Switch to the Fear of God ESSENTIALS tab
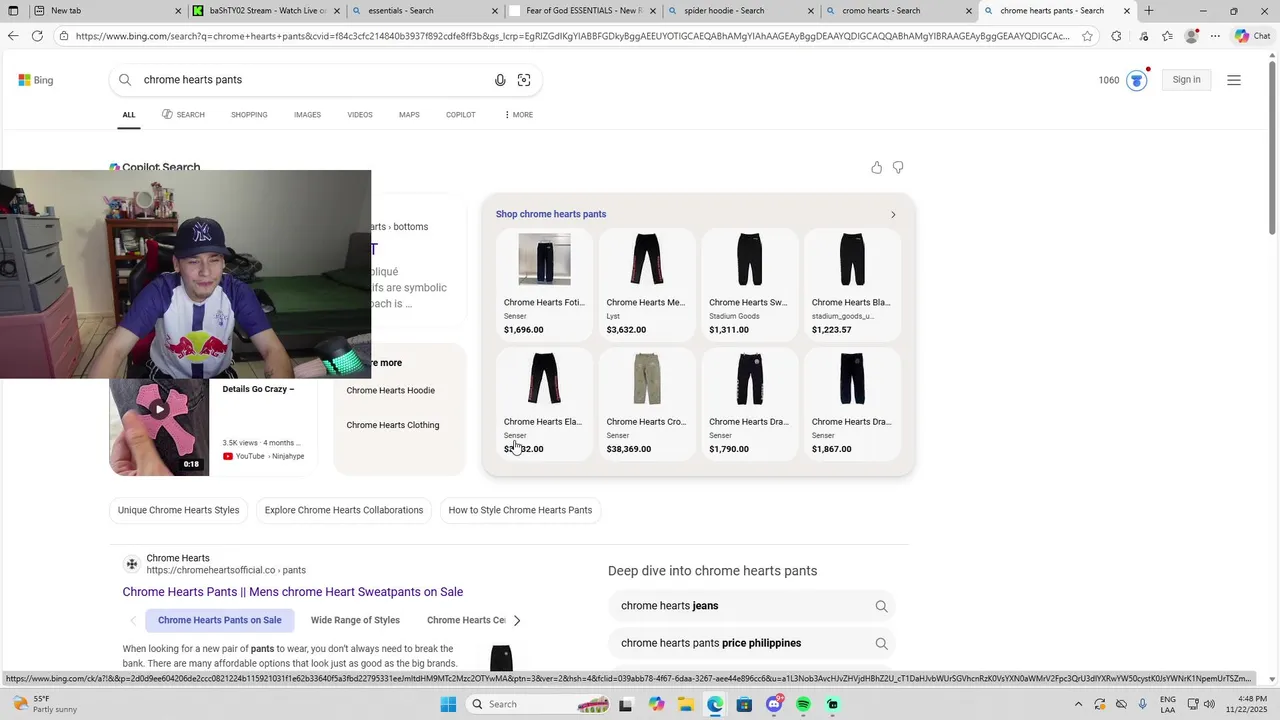Image resolution: width=1280 pixels, height=720 pixels. tap(582, 11)
